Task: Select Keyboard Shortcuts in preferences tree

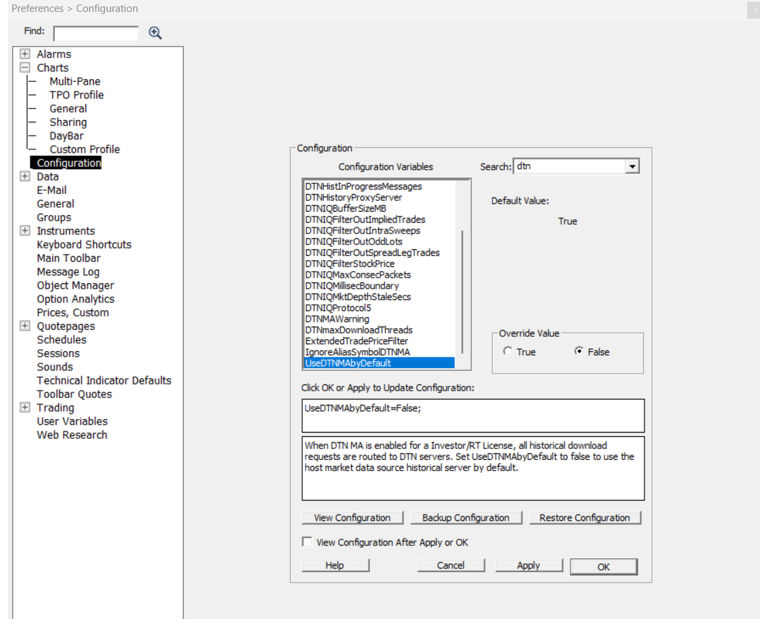Action: [x=84, y=245]
